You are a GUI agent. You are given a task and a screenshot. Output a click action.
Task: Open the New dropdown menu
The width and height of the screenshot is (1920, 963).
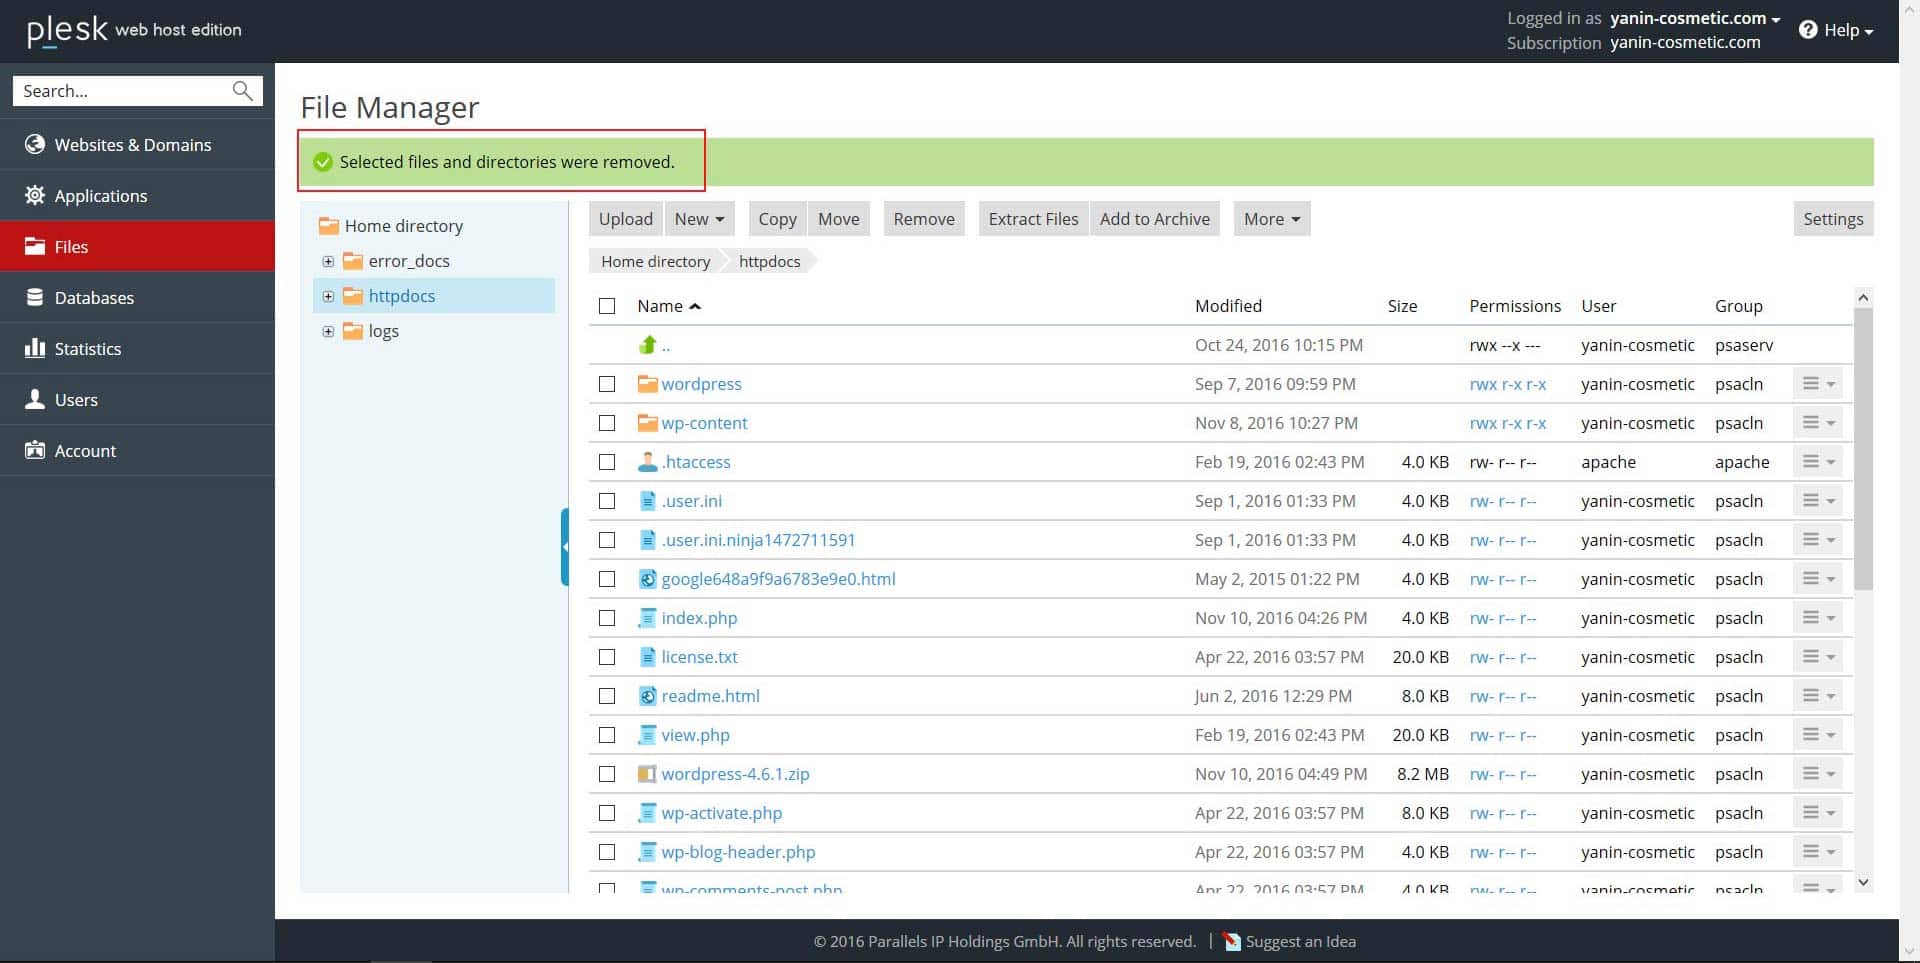(699, 219)
